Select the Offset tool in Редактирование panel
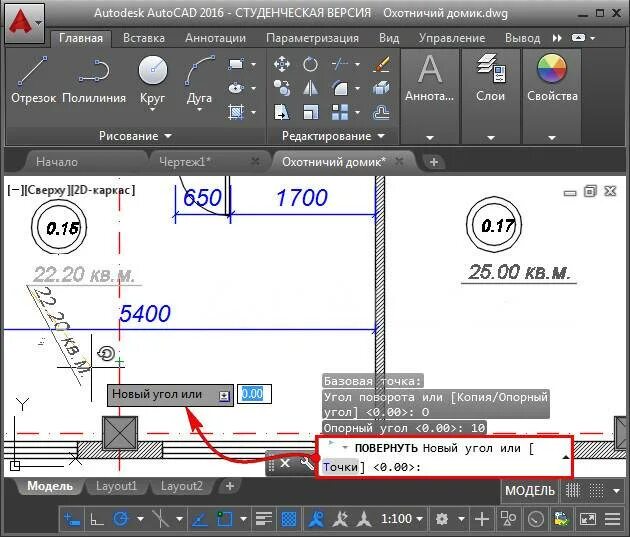The width and height of the screenshot is (630, 537). pos(380,112)
